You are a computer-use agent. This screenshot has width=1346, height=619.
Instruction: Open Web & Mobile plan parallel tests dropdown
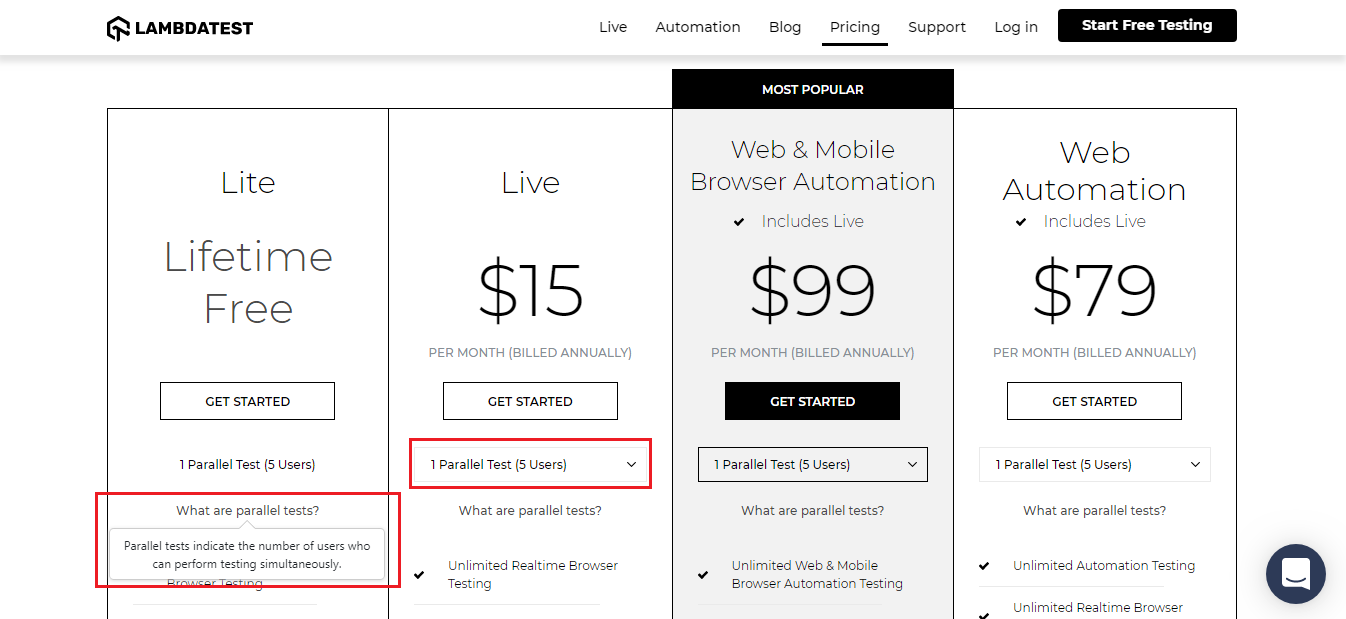(x=812, y=464)
